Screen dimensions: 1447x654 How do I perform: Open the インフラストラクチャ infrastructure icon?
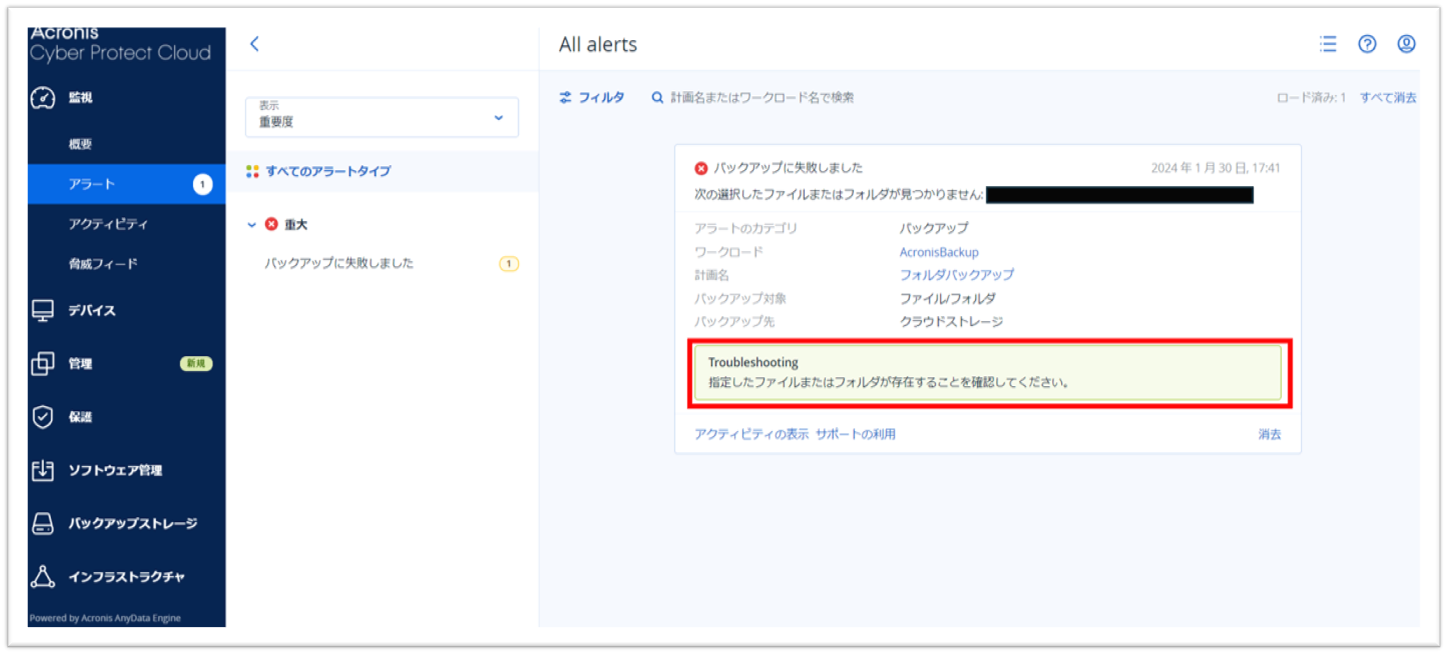pyautogui.click(x=42, y=577)
